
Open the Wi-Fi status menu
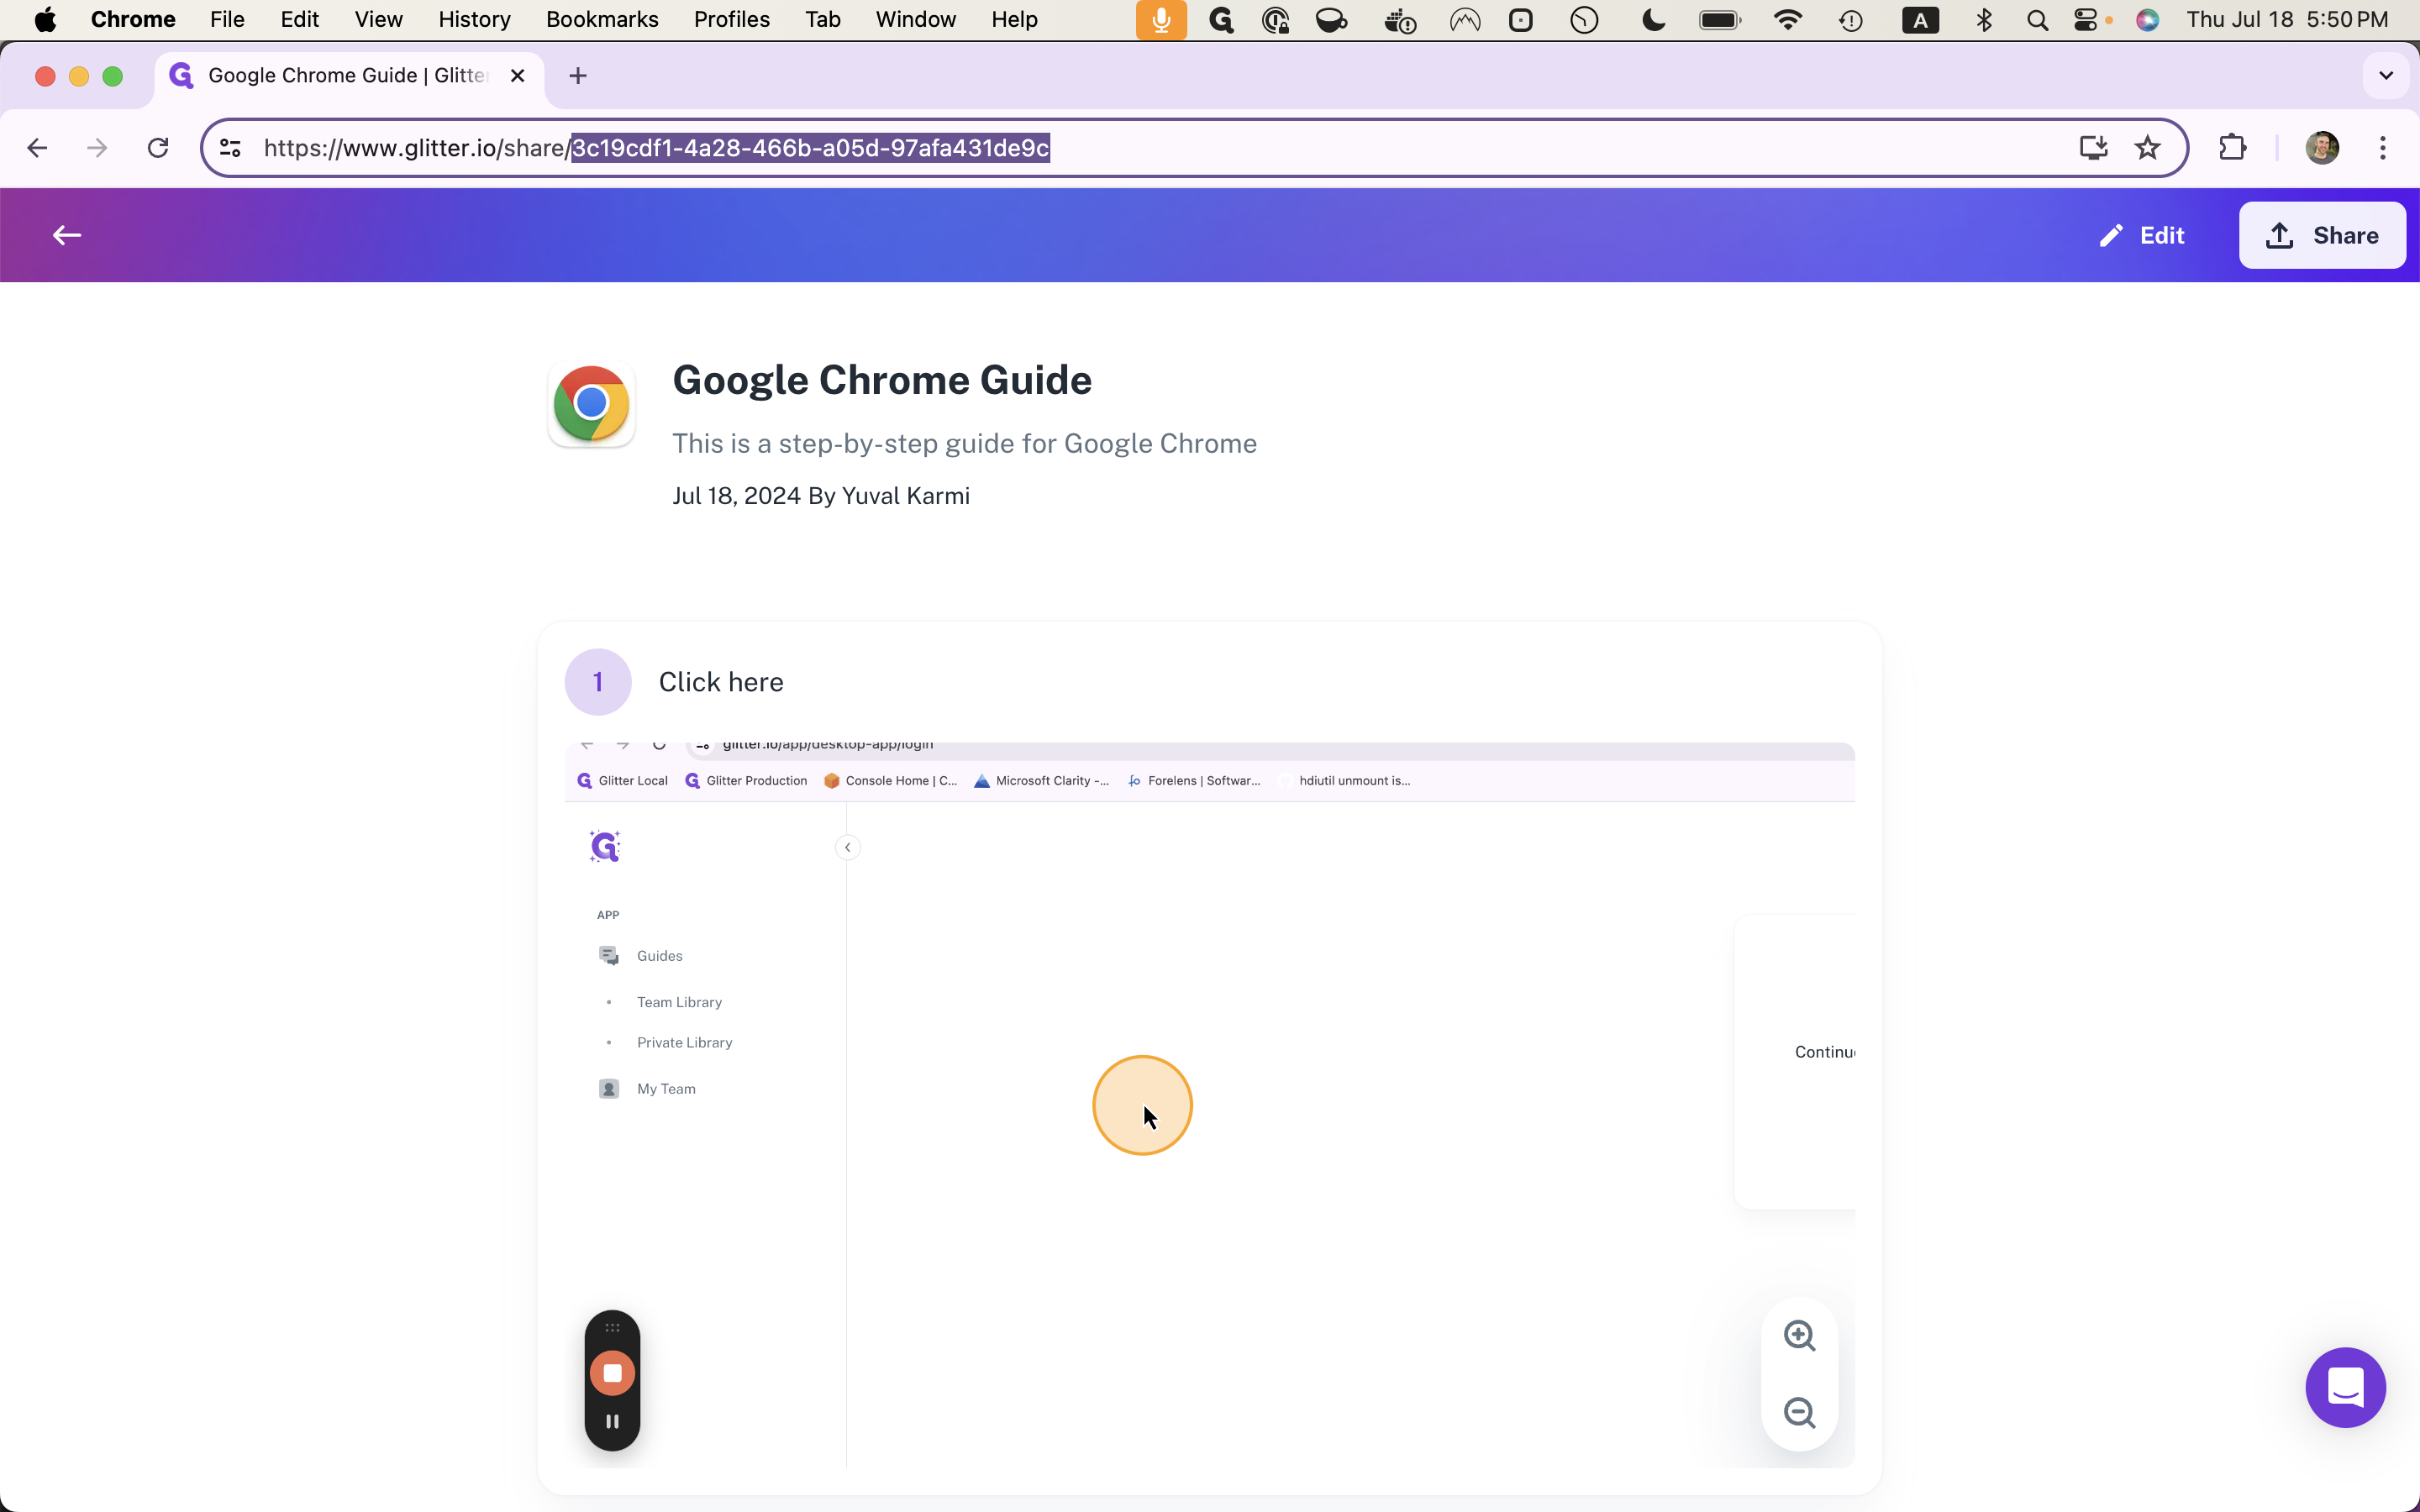coord(1787,20)
